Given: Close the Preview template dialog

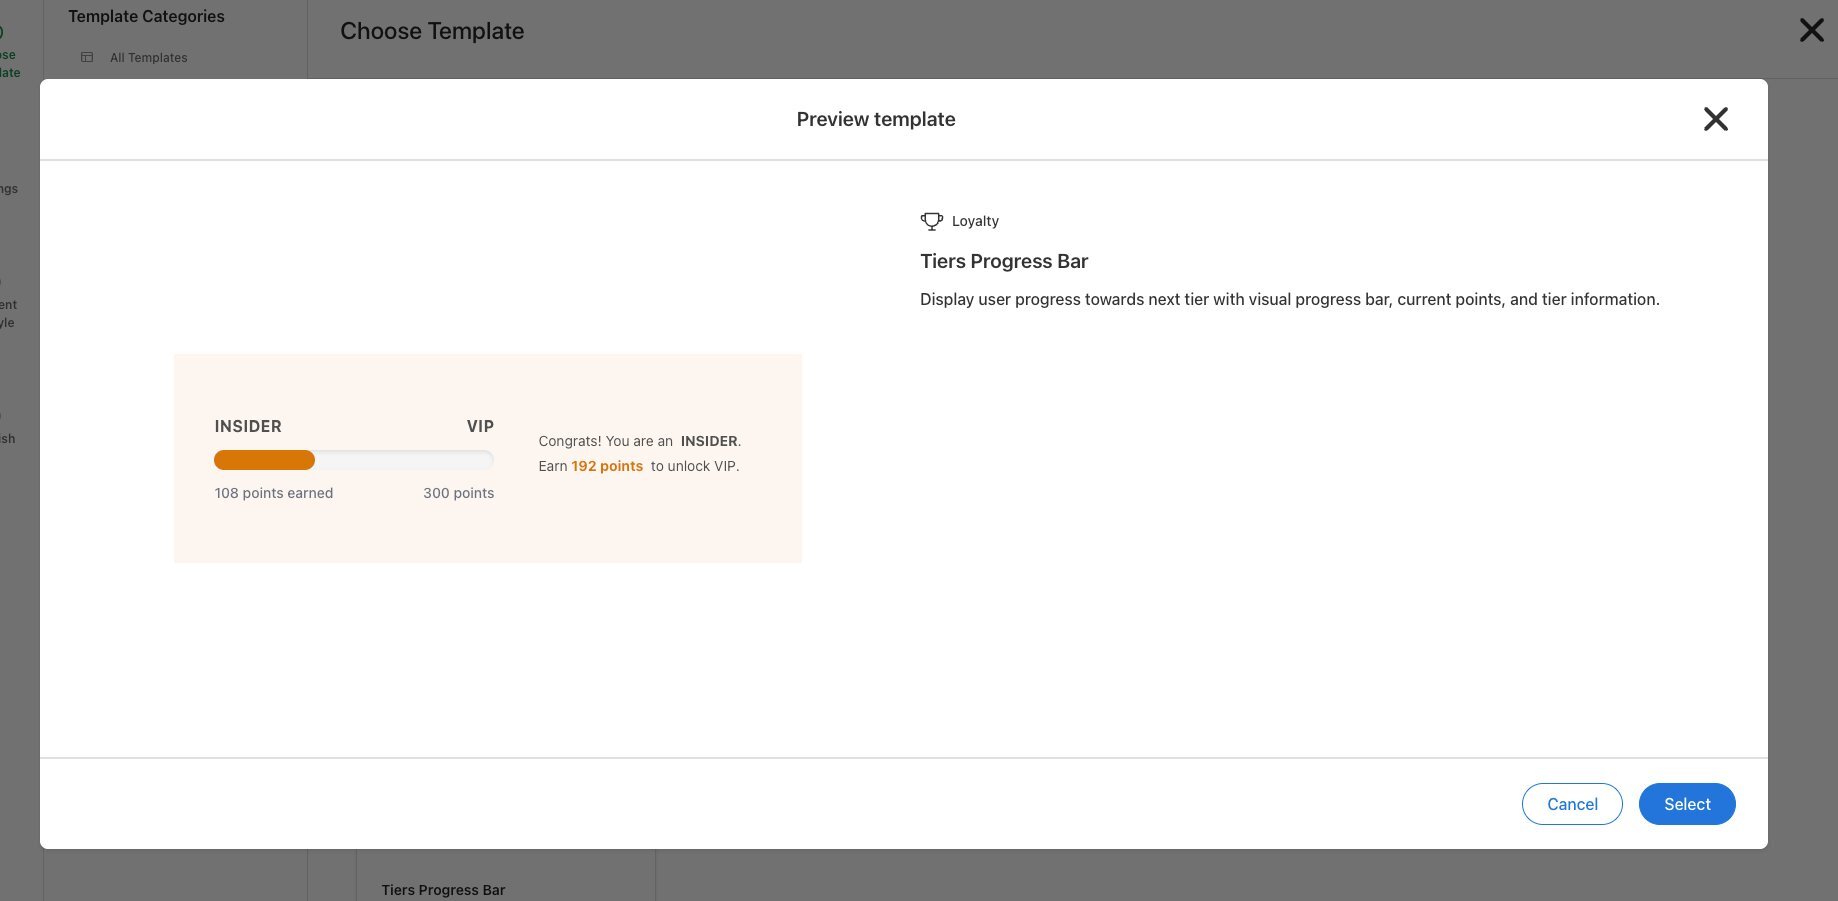Looking at the screenshot, I should tap(1715, 119).
